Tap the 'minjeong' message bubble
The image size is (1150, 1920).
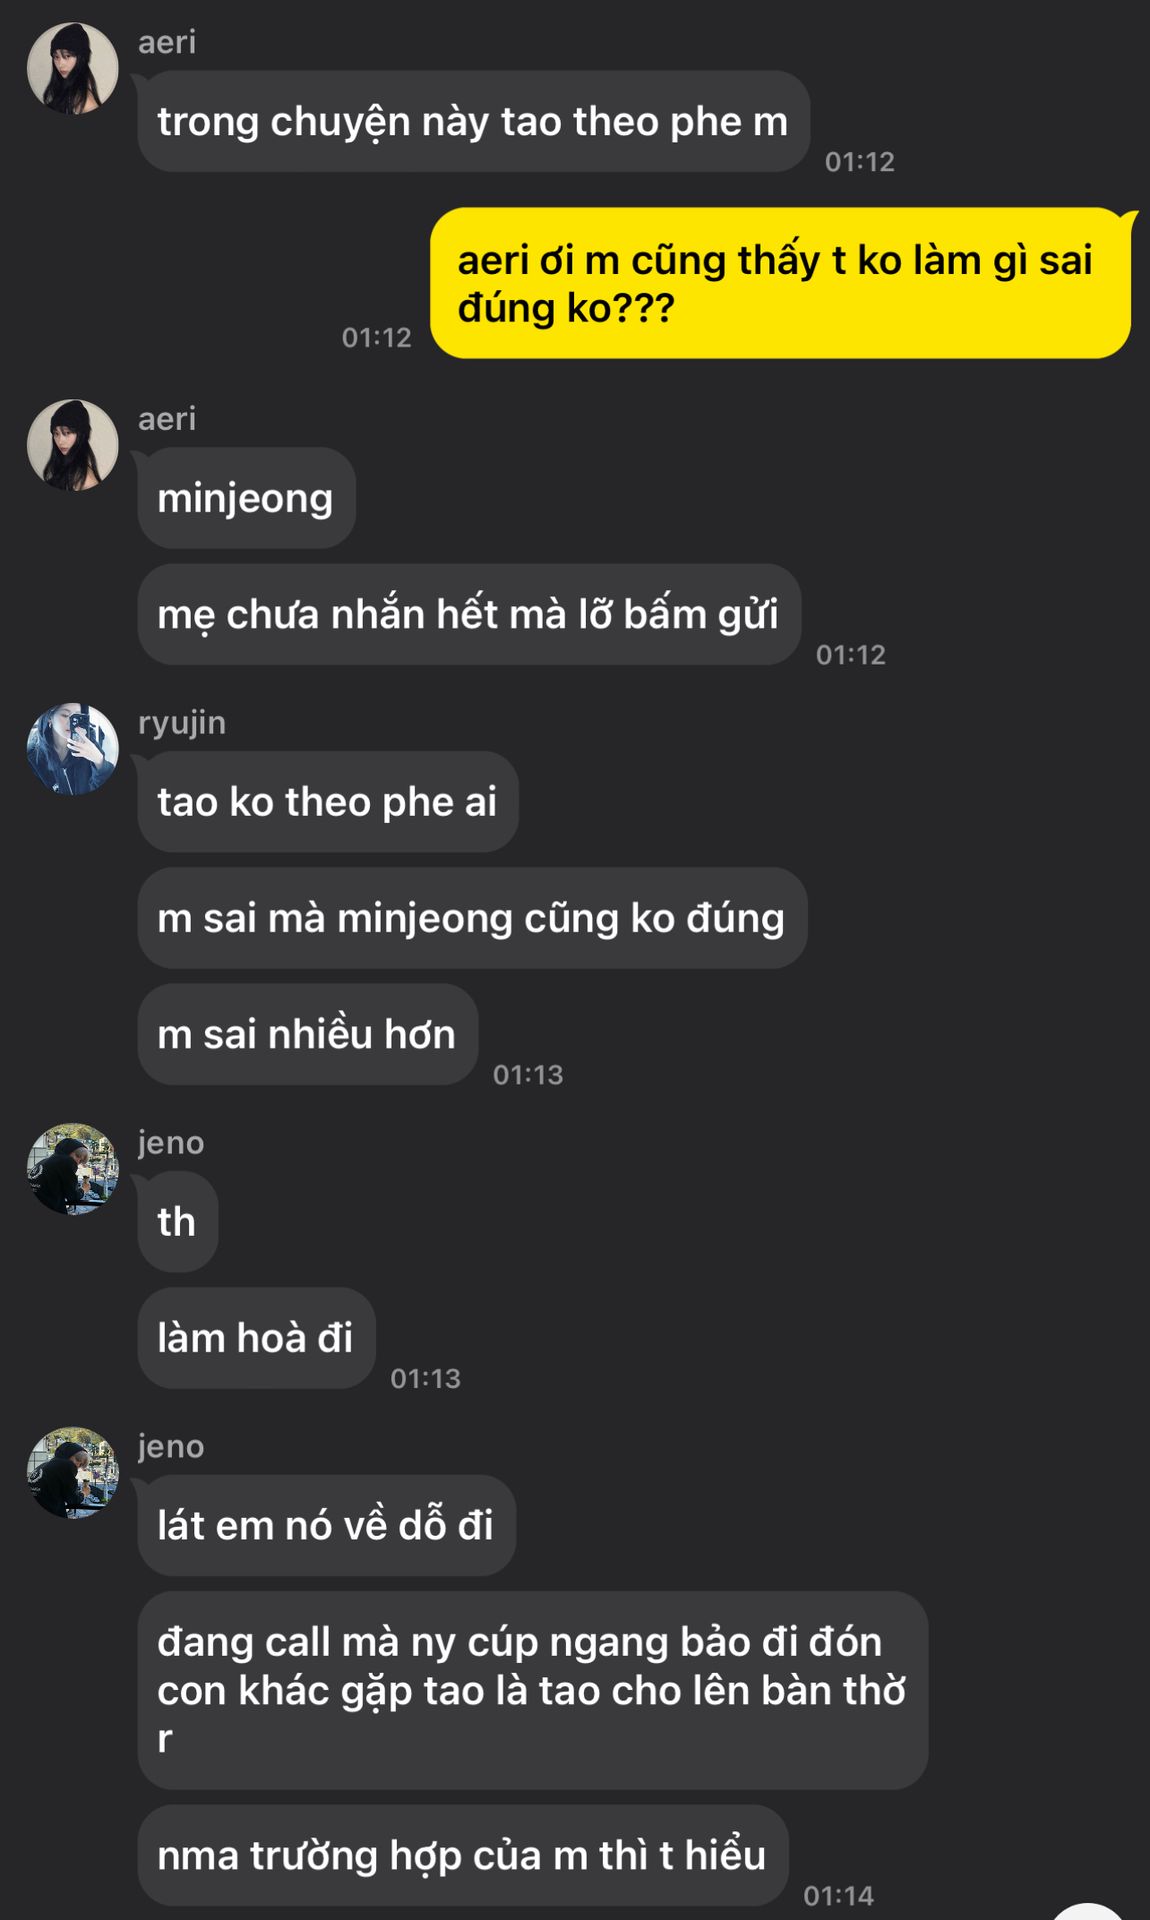[x=246, y=497]
